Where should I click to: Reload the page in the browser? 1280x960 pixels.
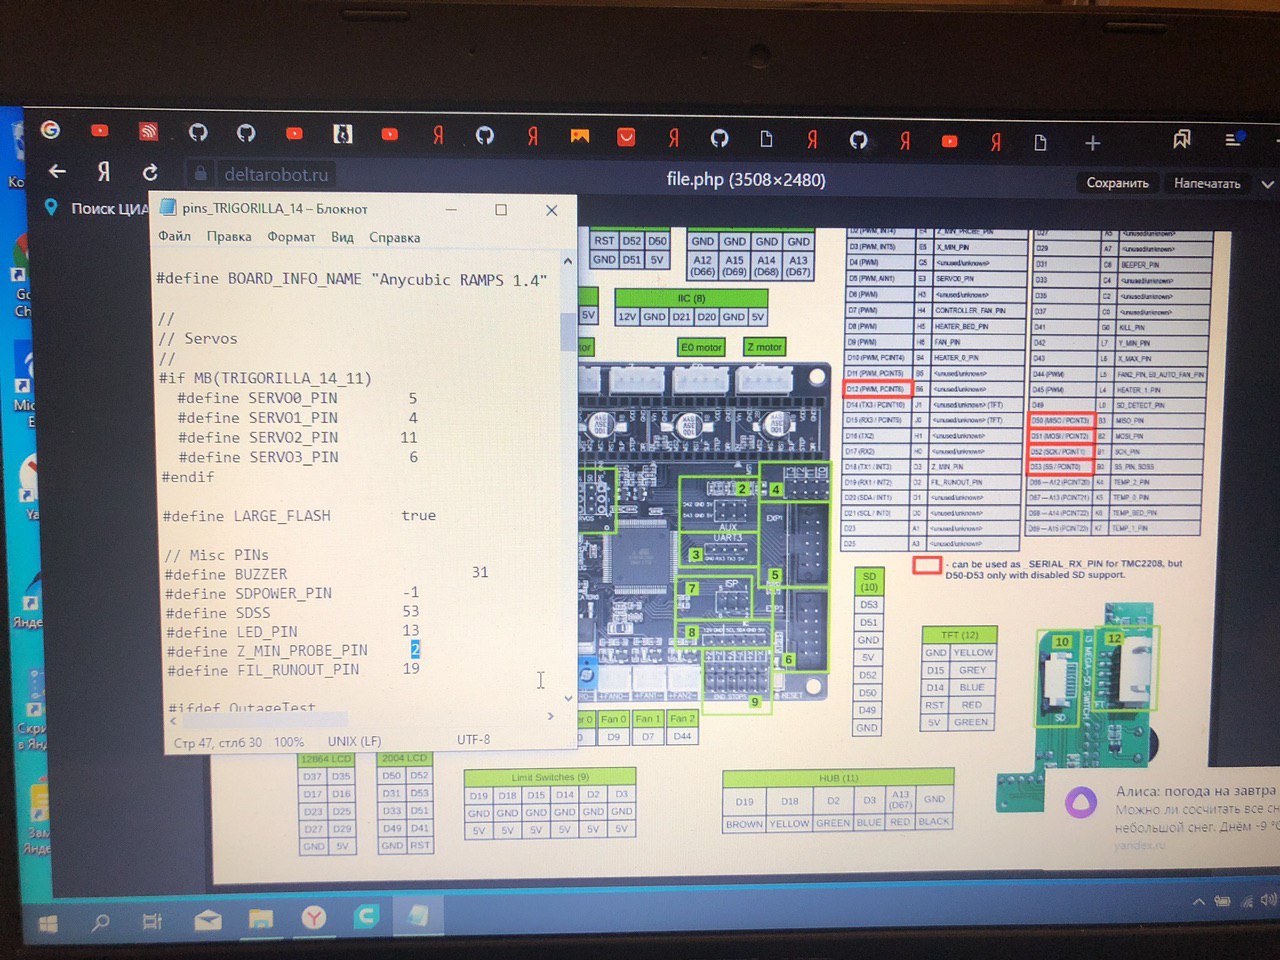click(149, 173)
